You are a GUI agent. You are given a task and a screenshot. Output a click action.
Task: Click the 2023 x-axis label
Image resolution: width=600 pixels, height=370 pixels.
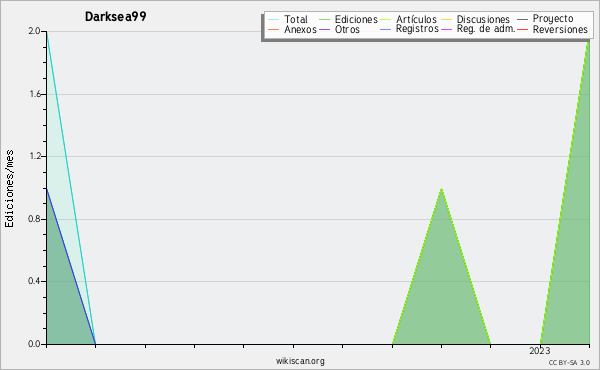coord(540,350)
